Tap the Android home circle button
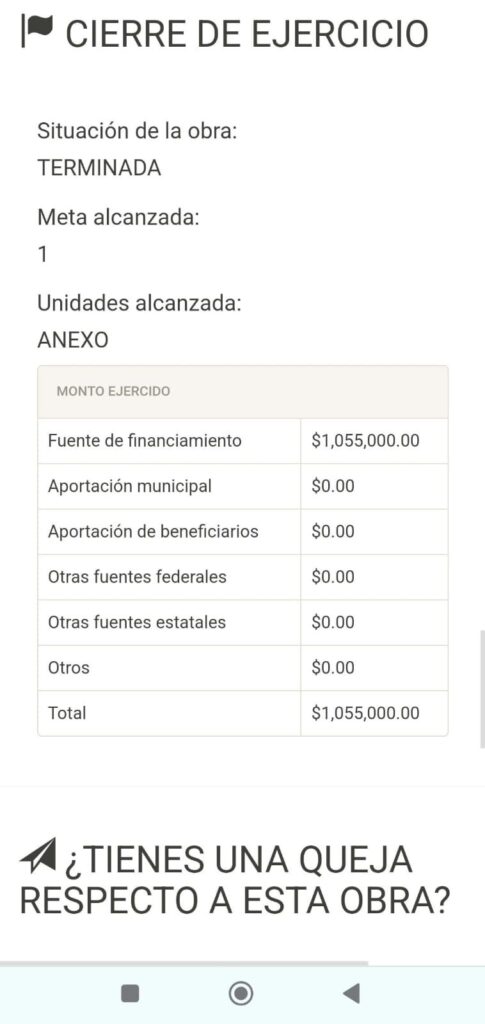 click(x=241, y=993)
